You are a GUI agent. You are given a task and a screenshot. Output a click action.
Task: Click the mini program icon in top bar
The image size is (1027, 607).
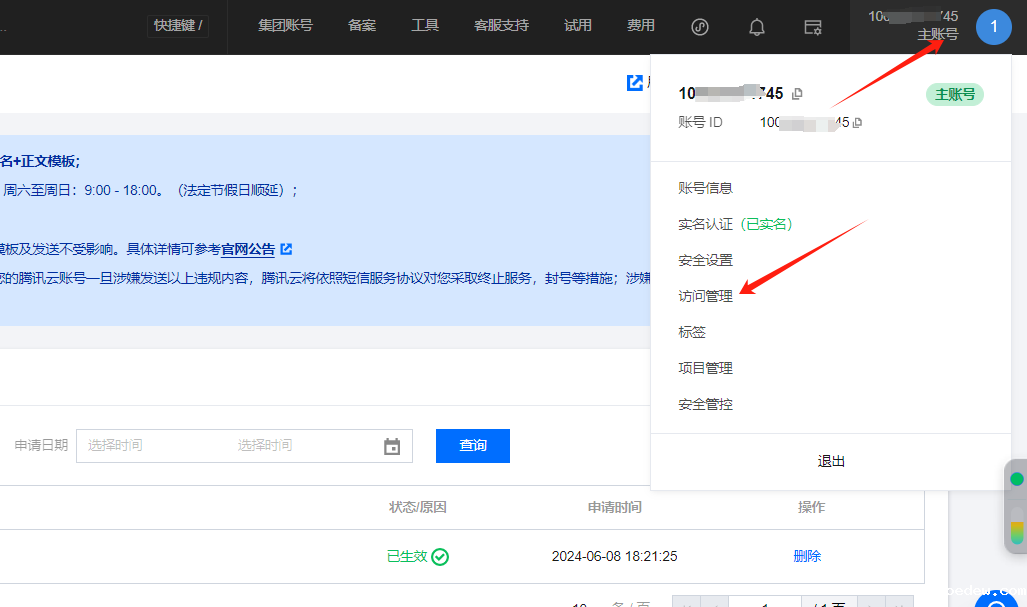point(700,27)
